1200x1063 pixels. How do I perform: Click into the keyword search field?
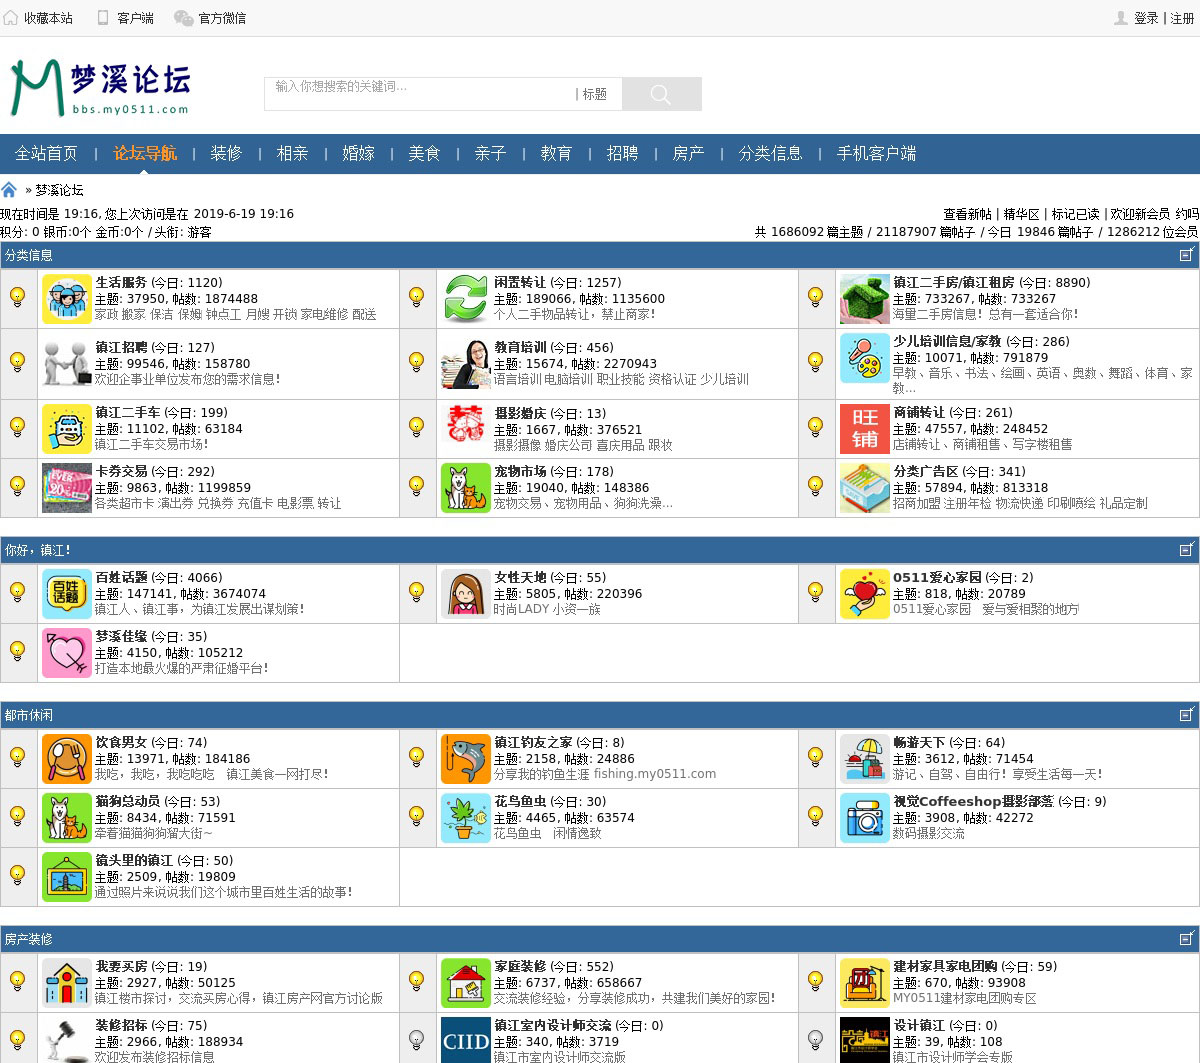420,93
